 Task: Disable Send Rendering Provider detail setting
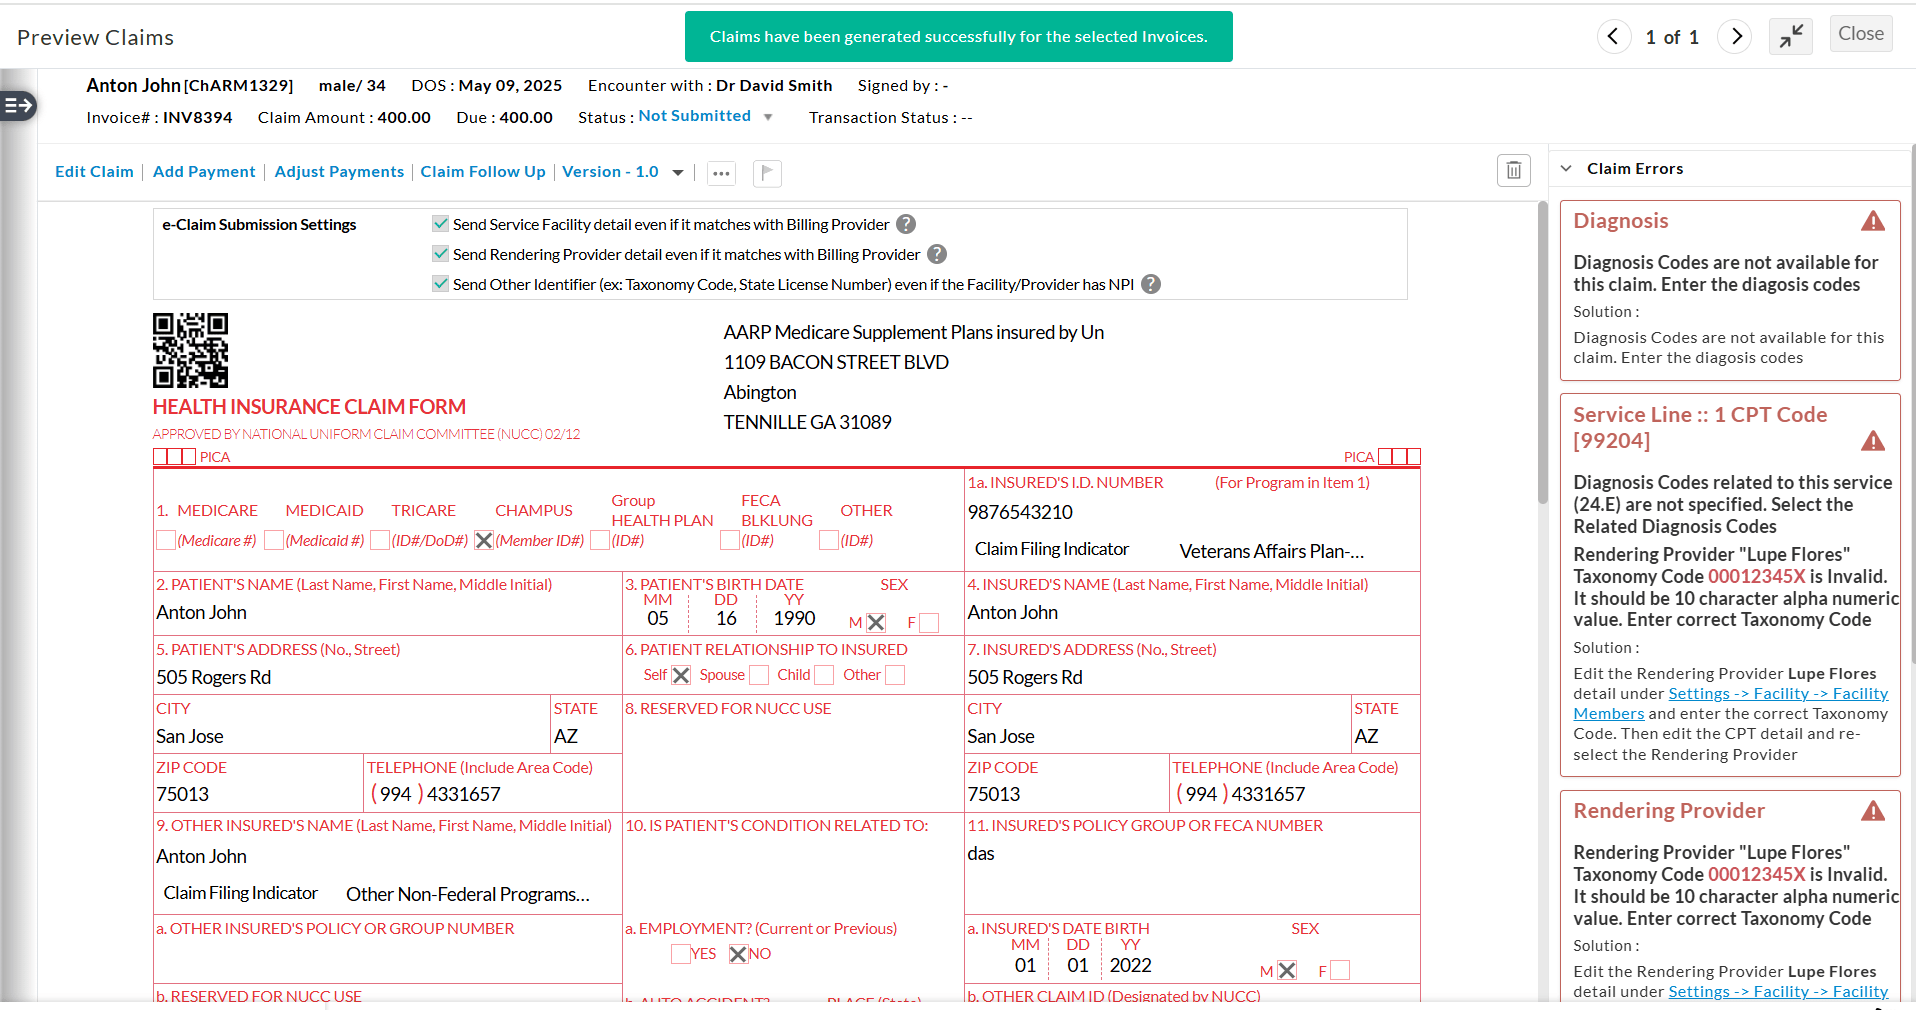440,253
